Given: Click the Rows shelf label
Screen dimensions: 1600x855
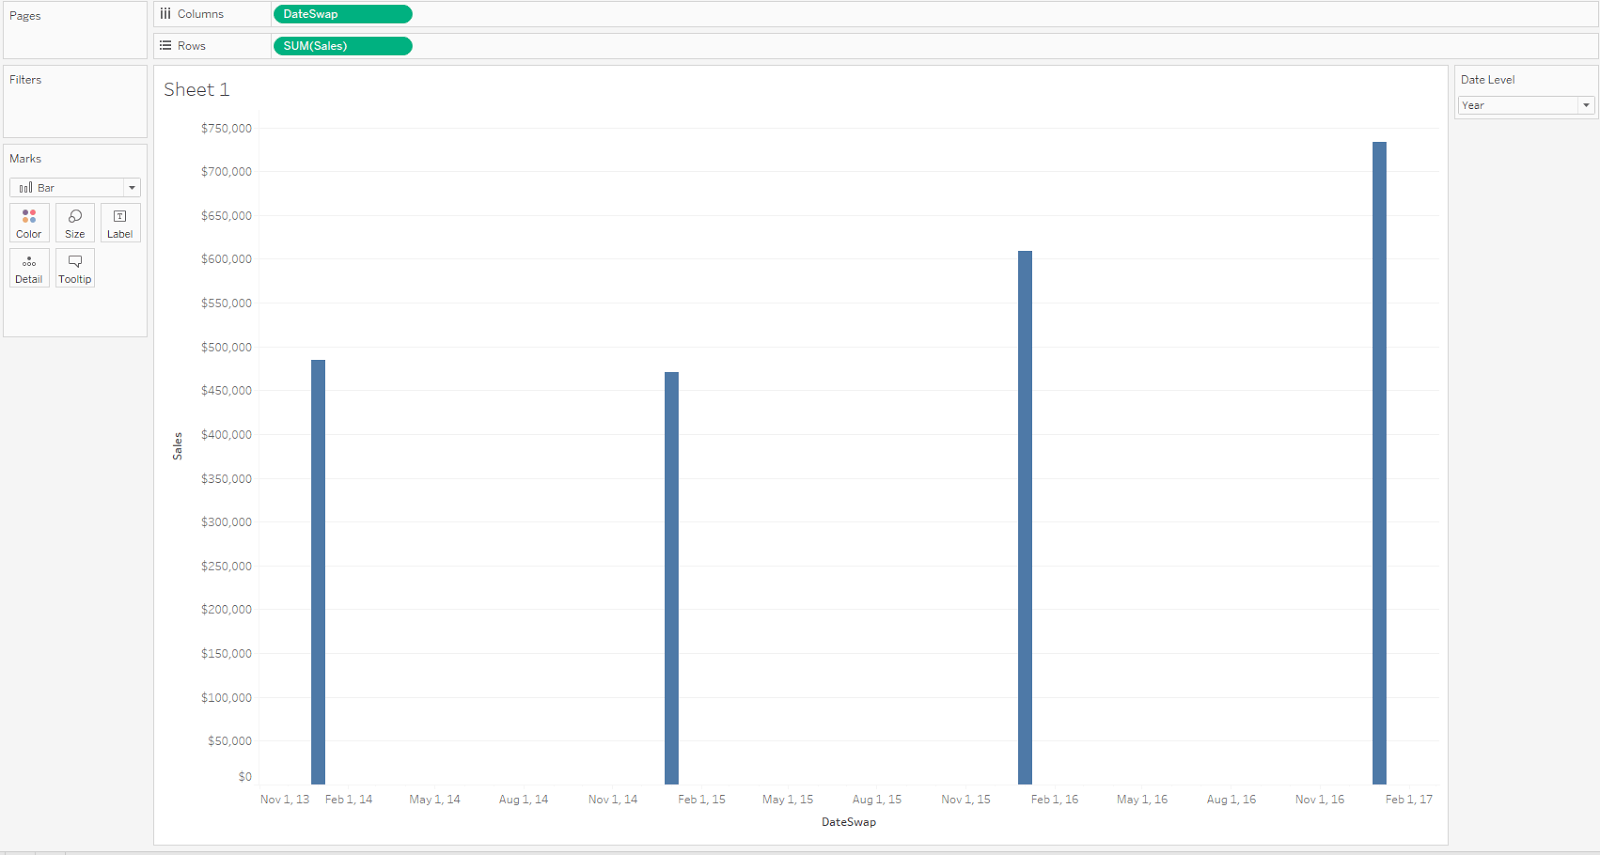Looking at the screenshot, I should tap(192, 46).
